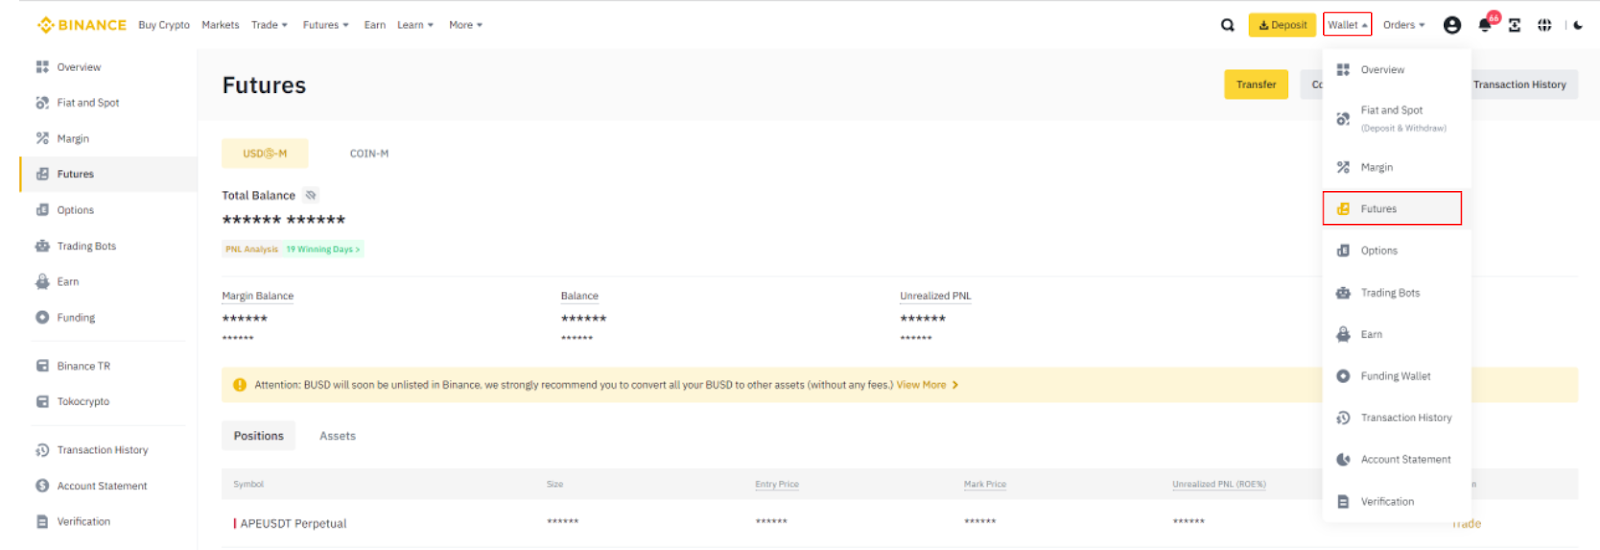Viewport: 1600px width, 550px height.
Task: Toggle dark mode moon icon
Action: pos(1578,25)
